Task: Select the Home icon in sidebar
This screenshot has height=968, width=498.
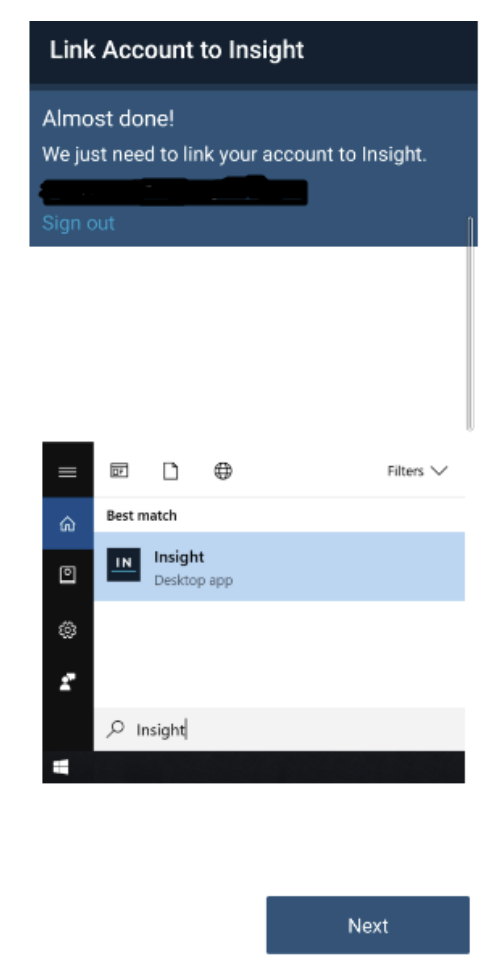Action: (67, 524)
